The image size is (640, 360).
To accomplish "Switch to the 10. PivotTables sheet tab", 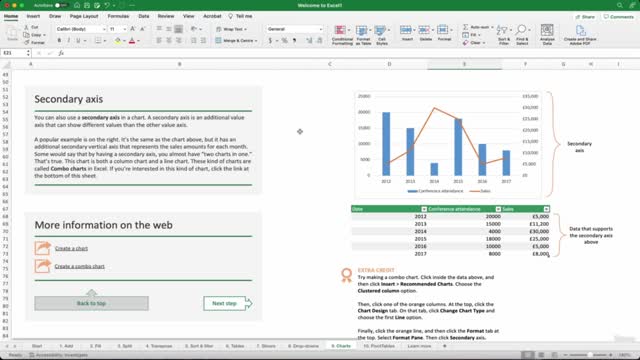I will tap(379, 346).
